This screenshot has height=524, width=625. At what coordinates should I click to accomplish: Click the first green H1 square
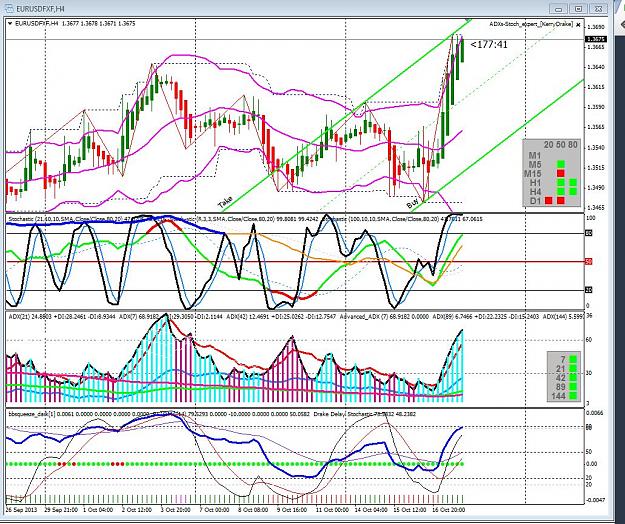tap(561, 183)
